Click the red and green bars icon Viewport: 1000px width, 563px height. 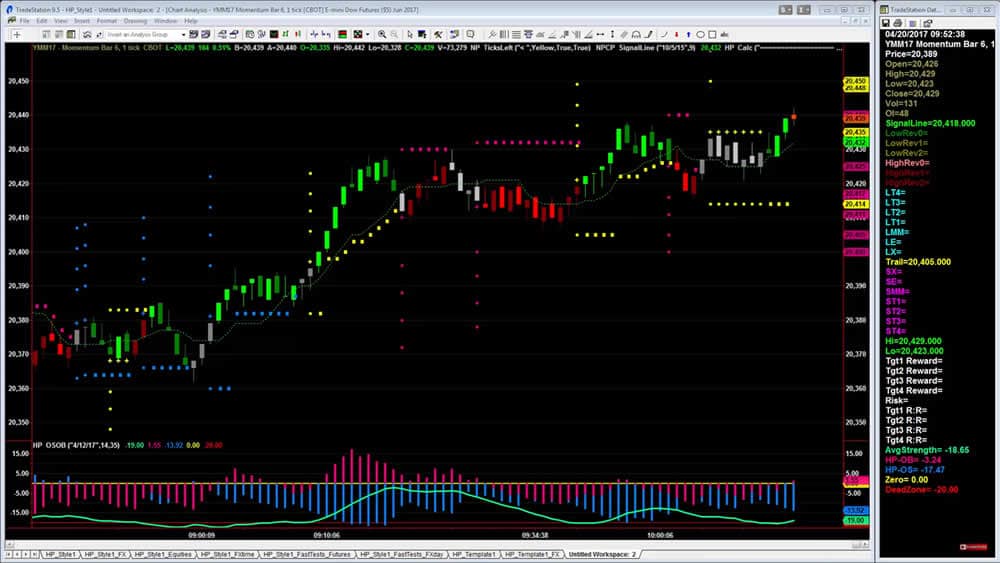tap(342, 34)
